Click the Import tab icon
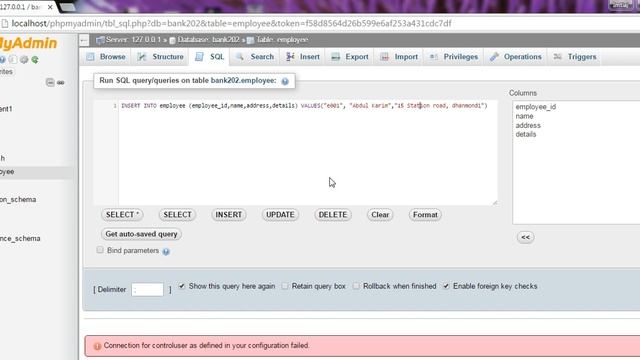Viewport: 640px width, 360px height. pyautogui.click(x=384, y=57)
